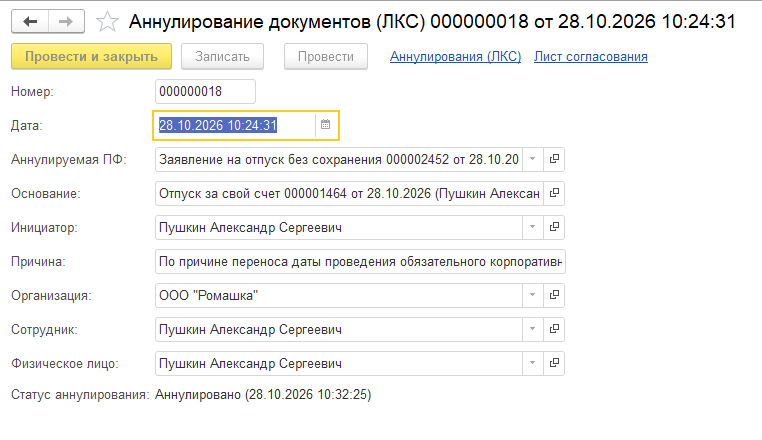Expand the Инициатор dropdown list
Screen dimensions: 762x440
[533, 227]
